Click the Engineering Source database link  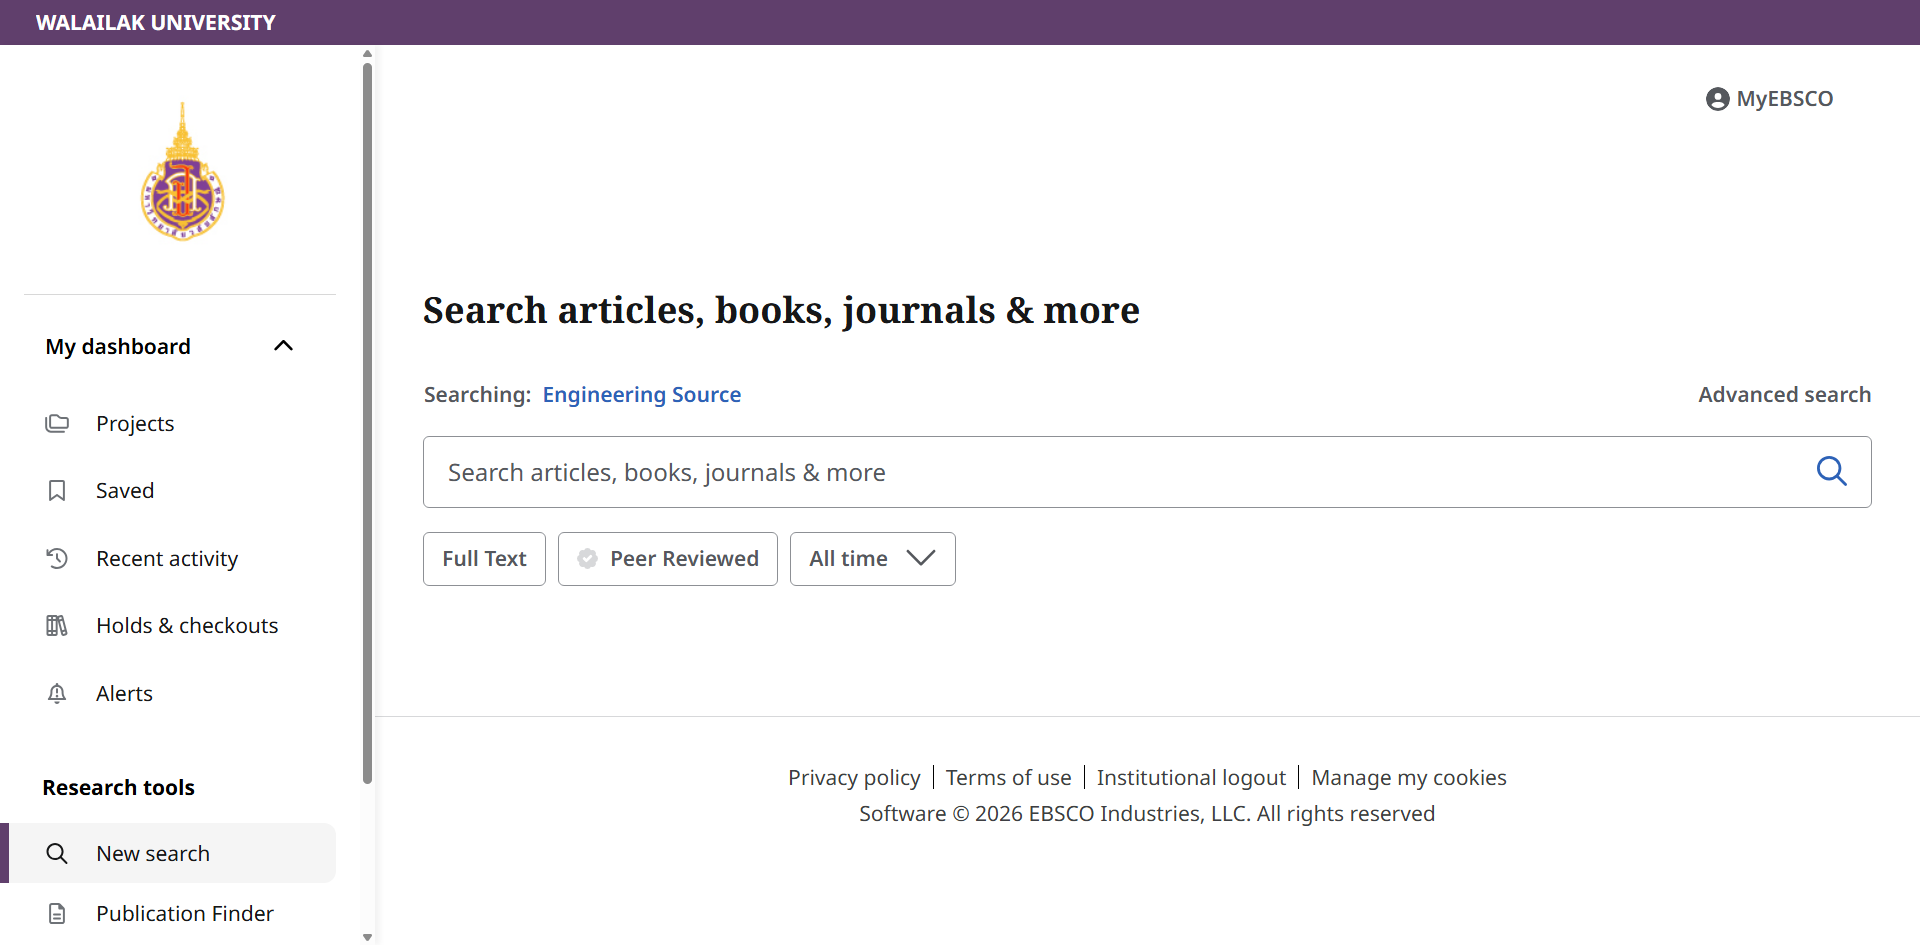point(641,395)
